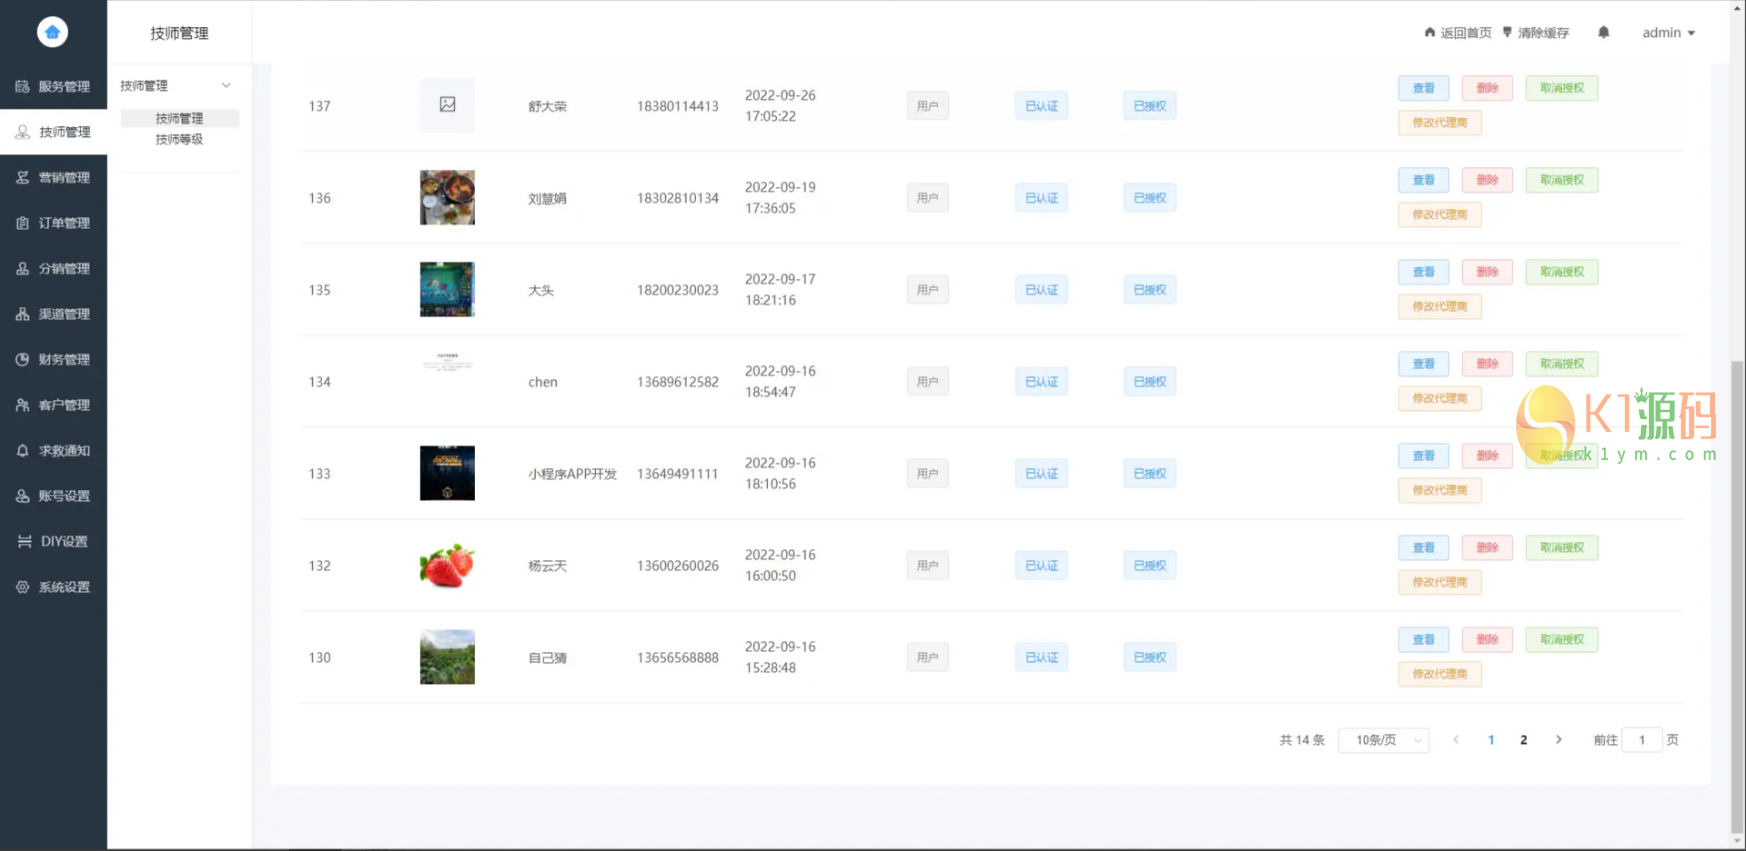Open 求救通知 in the sidebar
1746x851 pixels.
[53, 450]
